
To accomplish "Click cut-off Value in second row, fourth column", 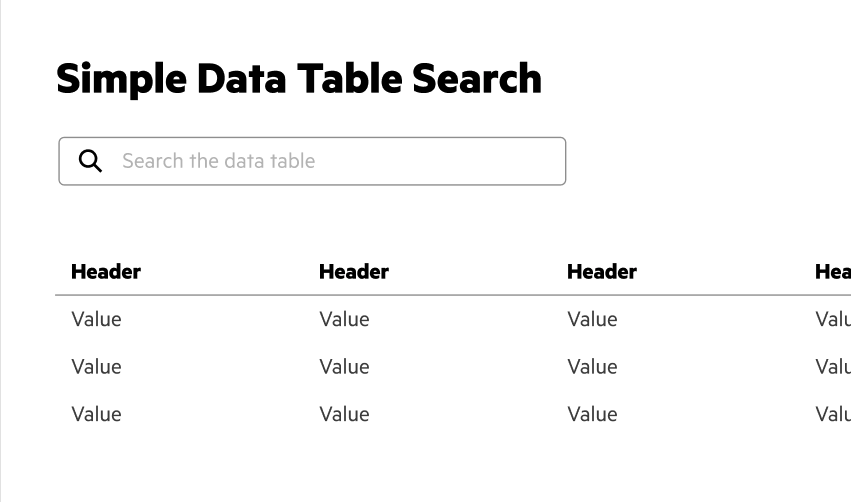I will pyautogui.click(x=833, y=367).
